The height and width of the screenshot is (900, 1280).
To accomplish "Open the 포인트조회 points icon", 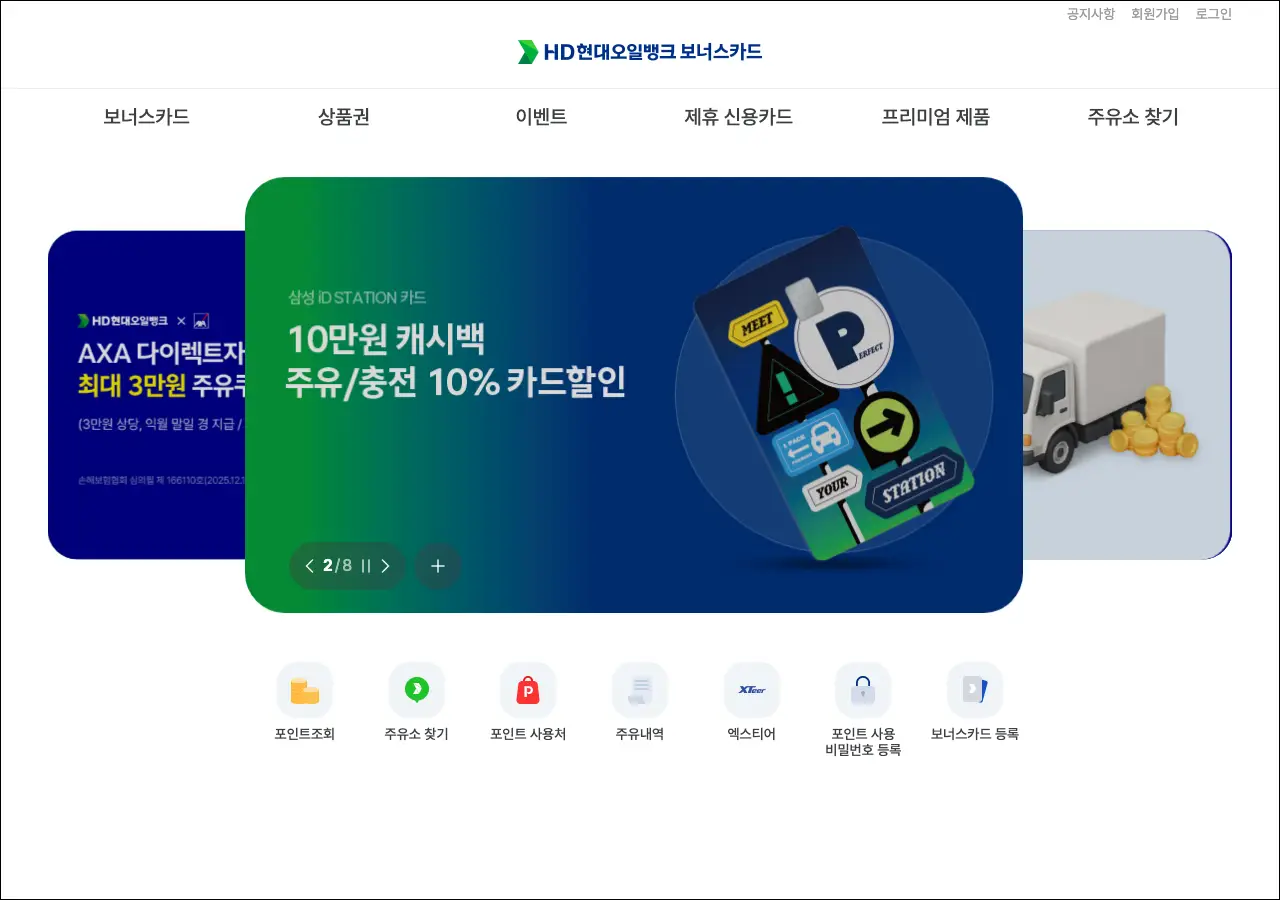I will pyautogui.click(x=305, y=690).
